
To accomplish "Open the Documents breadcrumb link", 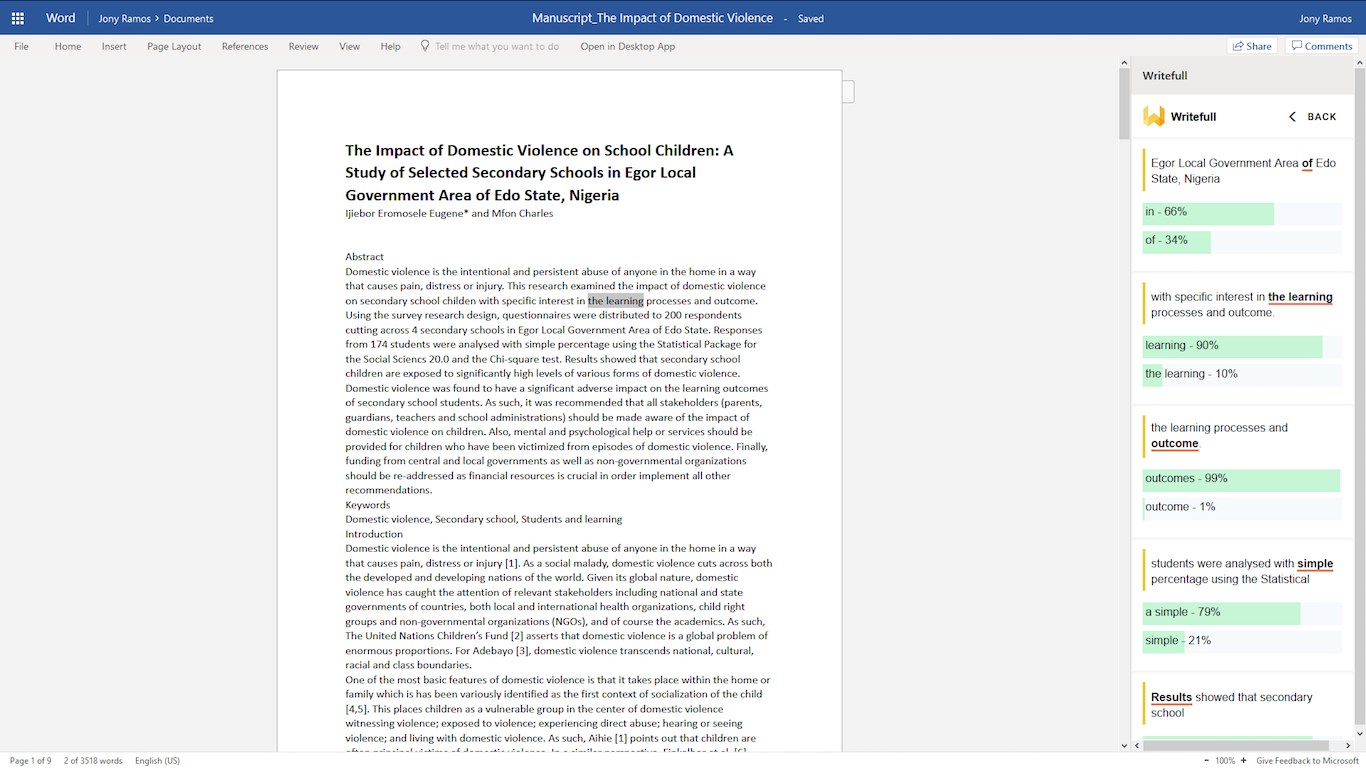I will [188, 18].
